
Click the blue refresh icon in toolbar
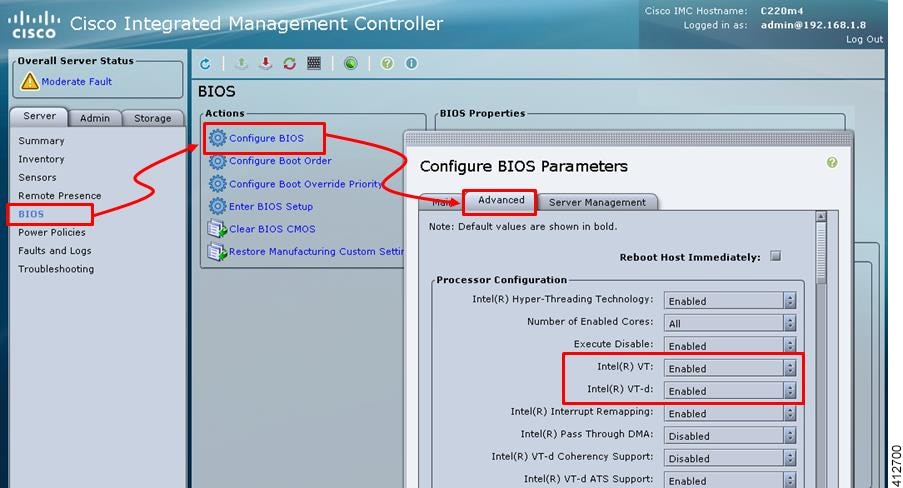(206, 63)
